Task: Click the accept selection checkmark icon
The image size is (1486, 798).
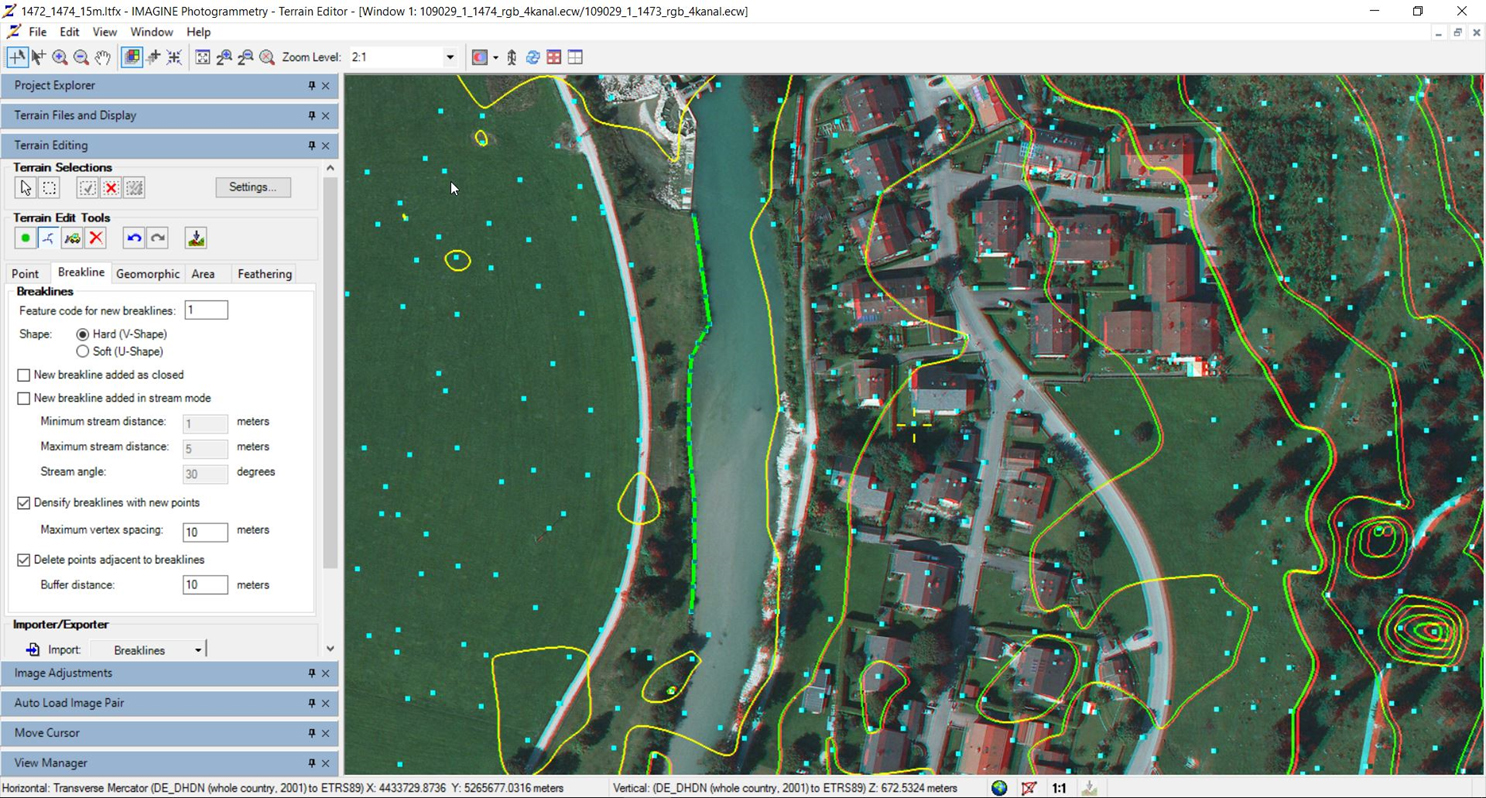Action: (x=88, y=187)
